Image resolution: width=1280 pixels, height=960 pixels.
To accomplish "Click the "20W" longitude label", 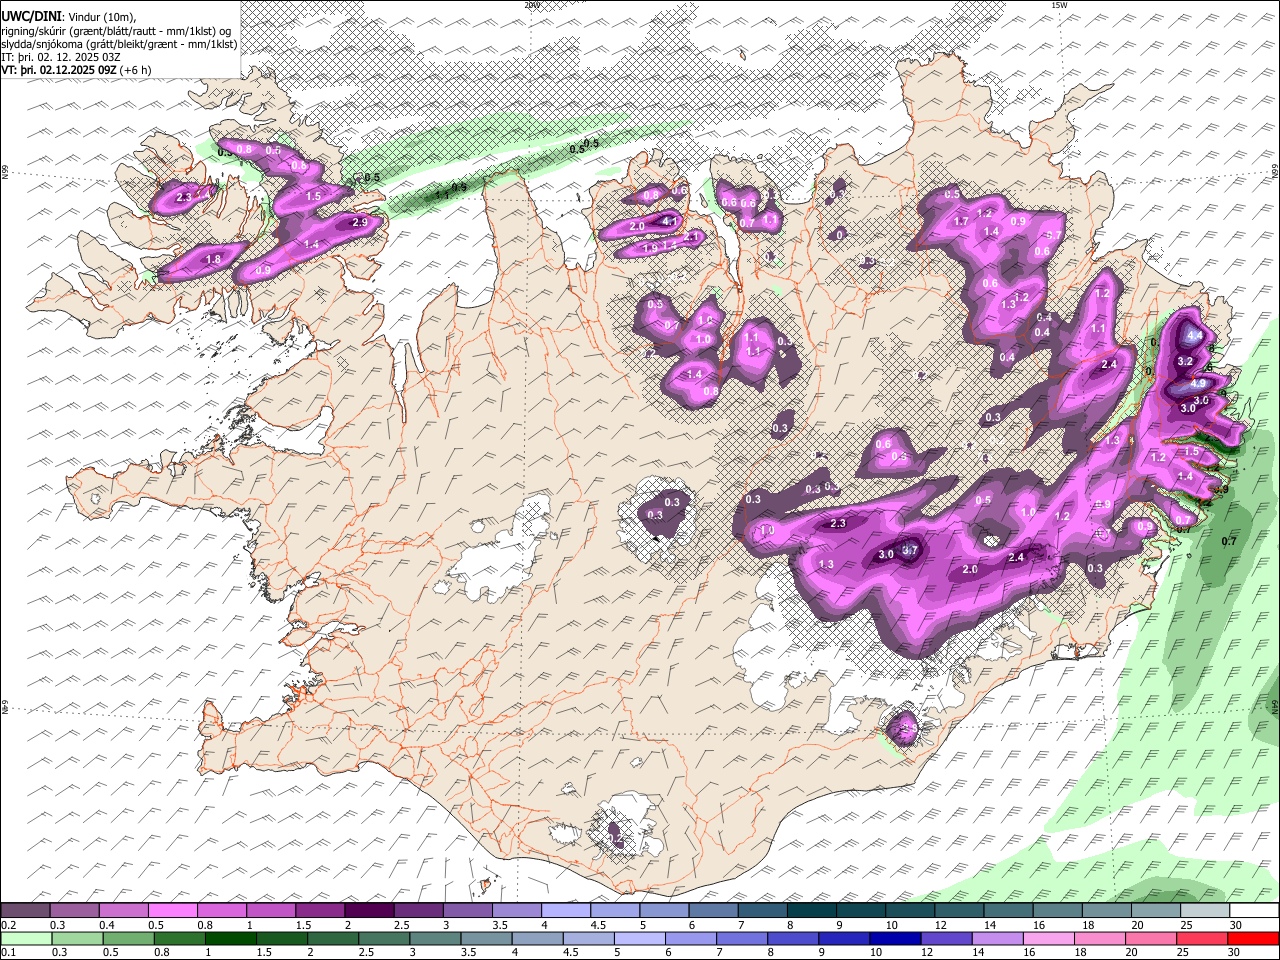I will pos(531,5).
